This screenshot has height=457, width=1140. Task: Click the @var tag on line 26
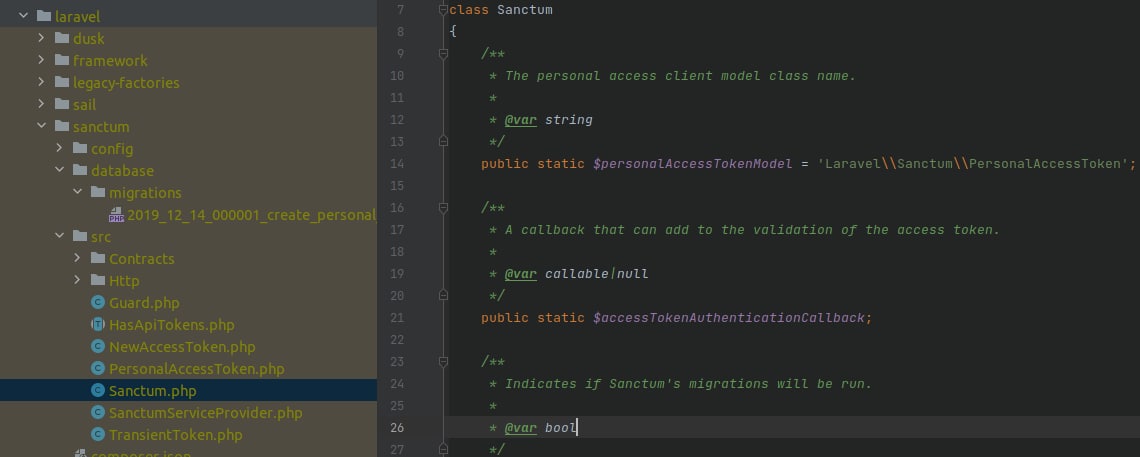point(521,427)
